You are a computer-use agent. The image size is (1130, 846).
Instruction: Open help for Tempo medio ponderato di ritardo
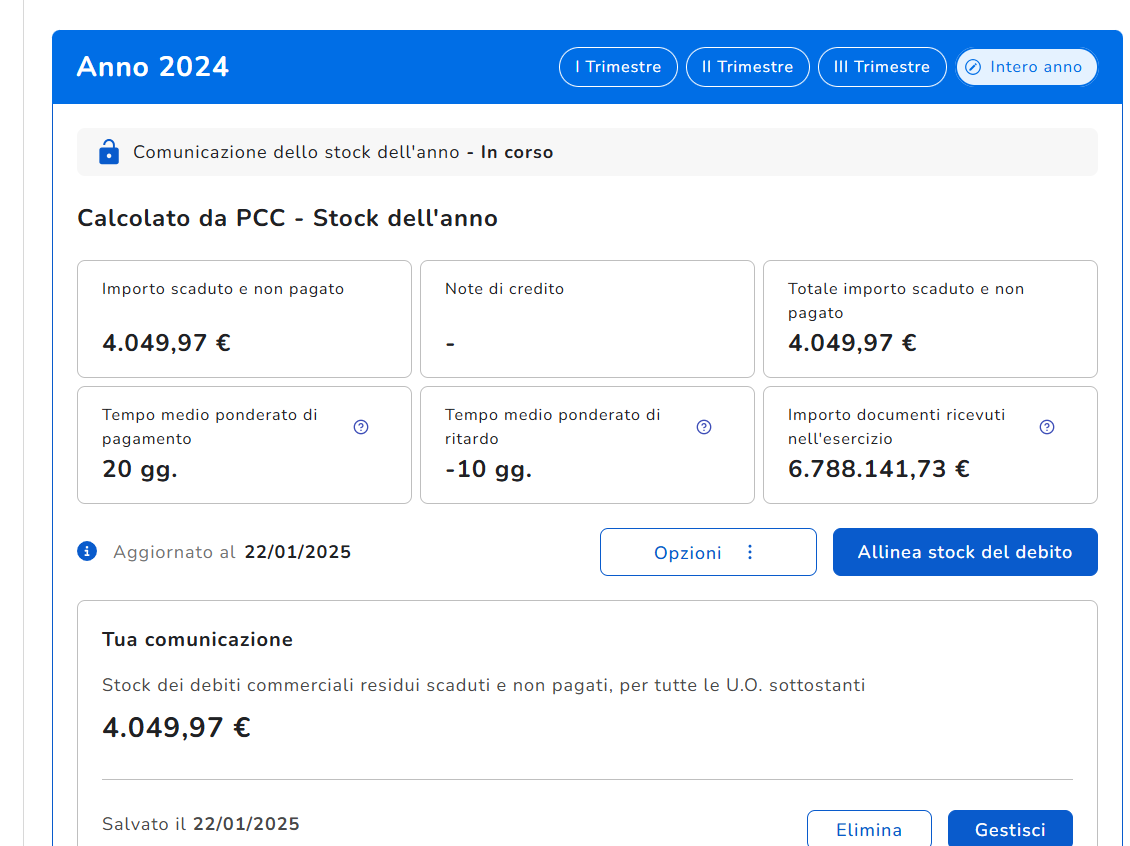[704, 427]
